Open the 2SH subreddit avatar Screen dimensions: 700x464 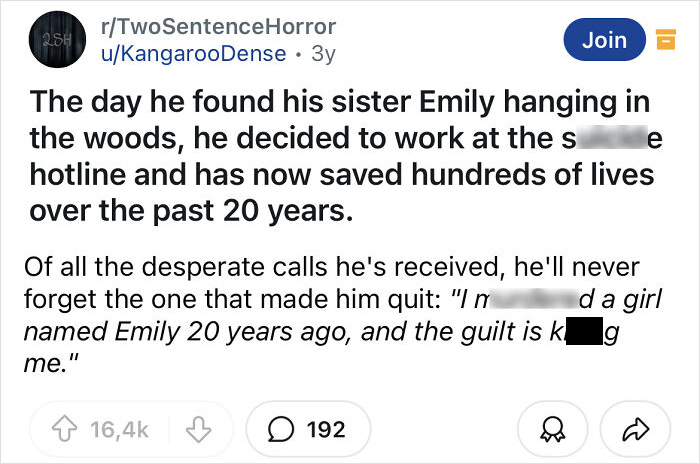[x=57, y=39]
